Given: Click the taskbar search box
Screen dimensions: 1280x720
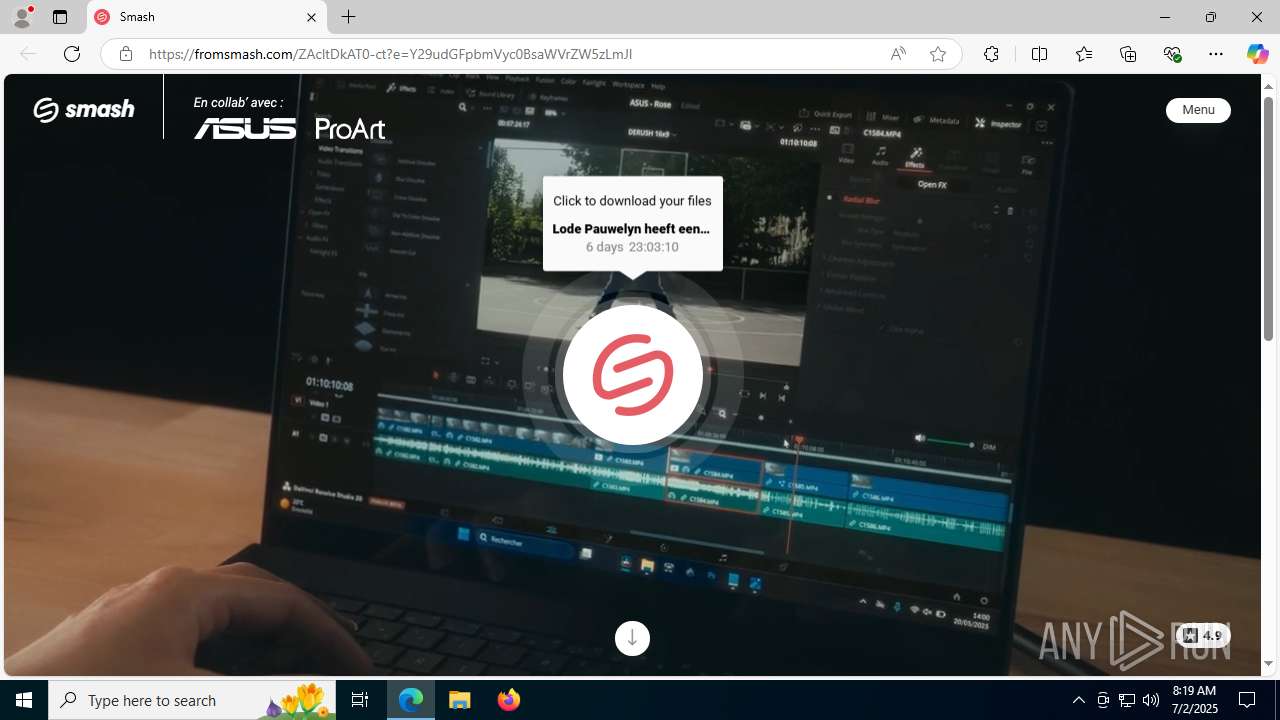Looking at the screenshot, I should pos(192,700).
